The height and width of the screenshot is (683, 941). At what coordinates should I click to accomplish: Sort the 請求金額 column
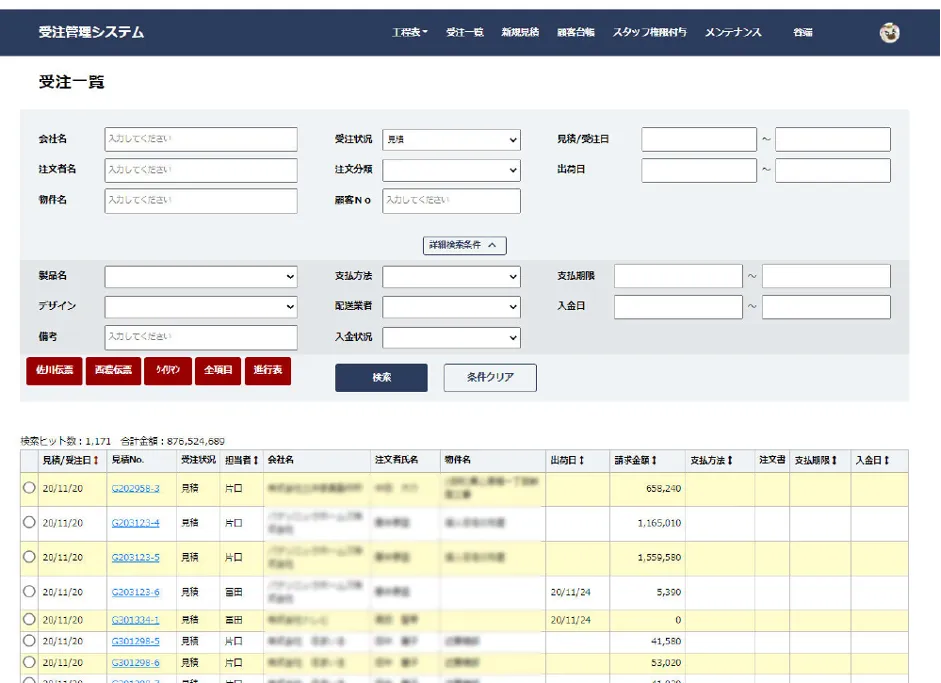coord(654,461)
